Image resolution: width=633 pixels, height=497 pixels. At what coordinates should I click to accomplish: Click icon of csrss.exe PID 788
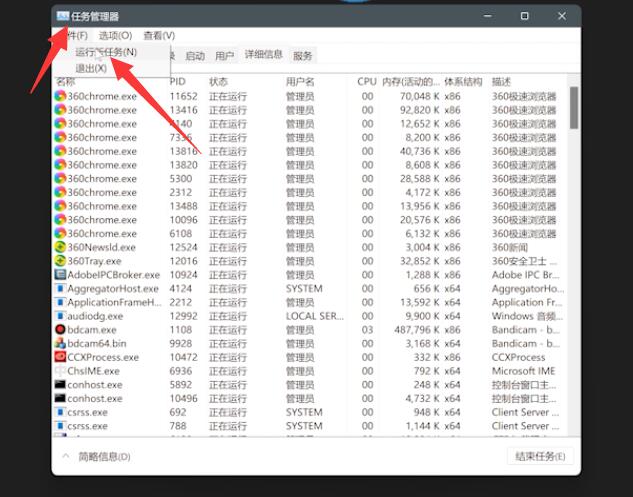[x=60, y=426]
